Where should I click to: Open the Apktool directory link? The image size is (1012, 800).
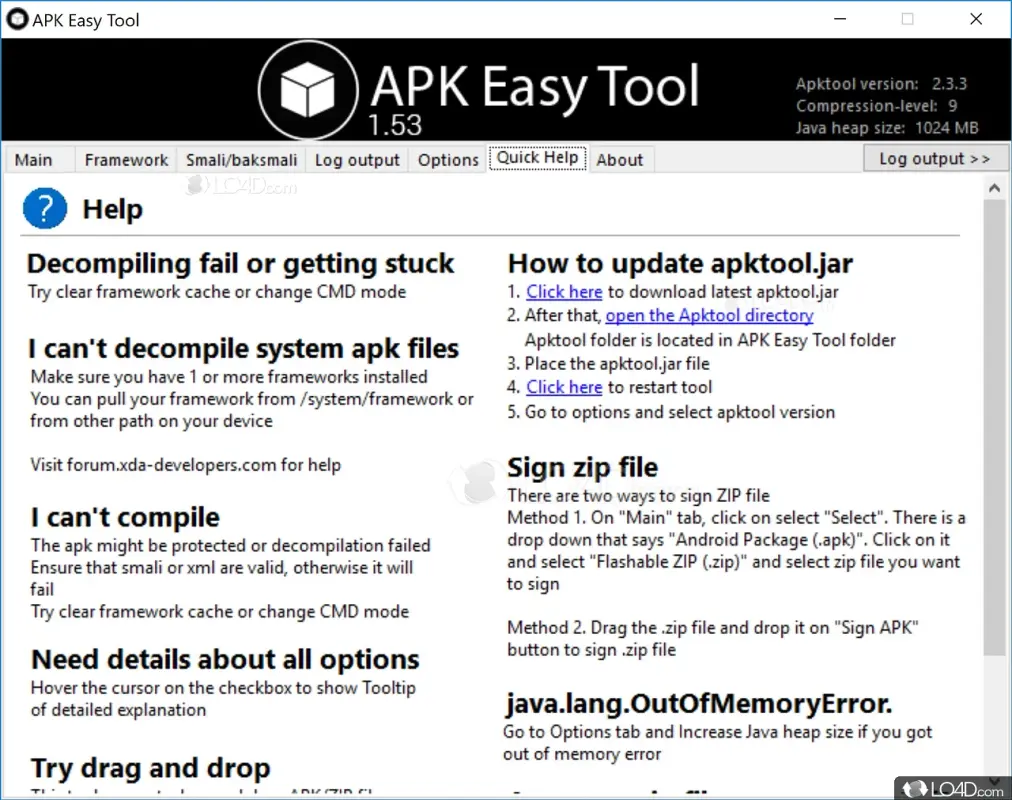coord(709,315)
